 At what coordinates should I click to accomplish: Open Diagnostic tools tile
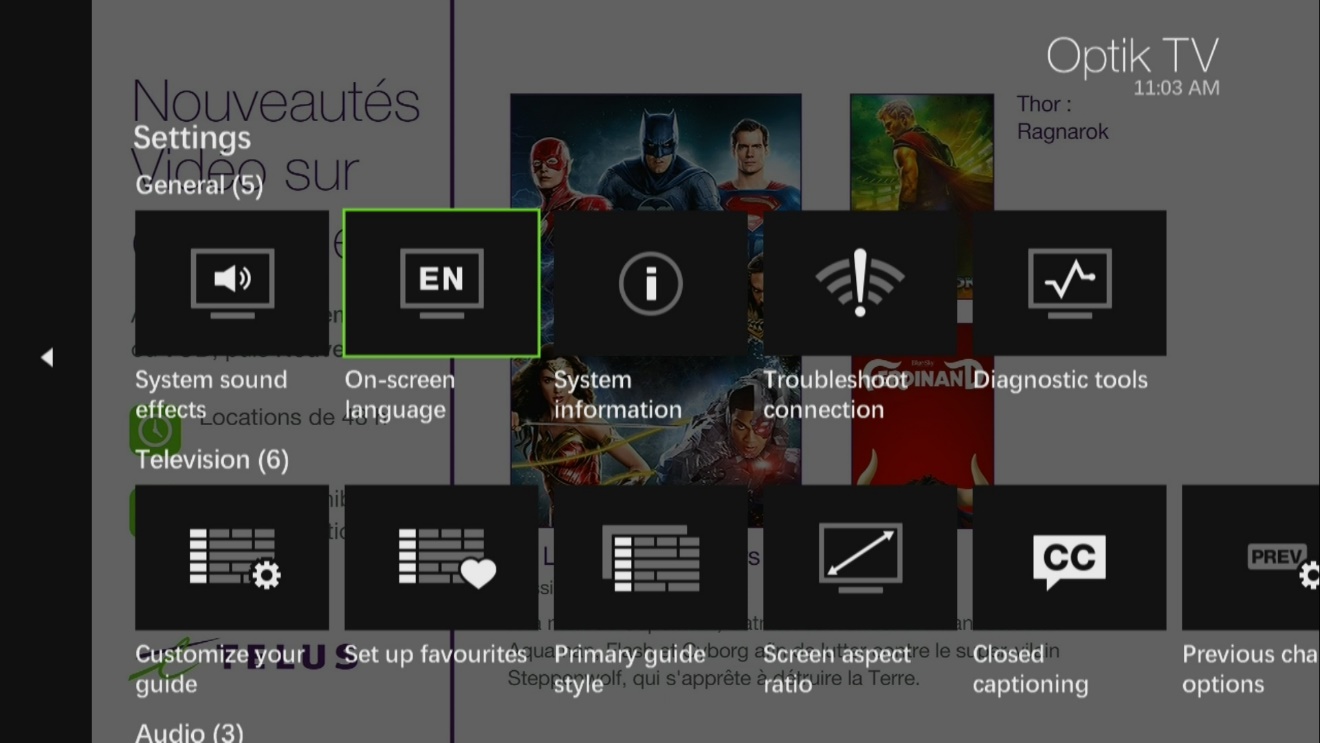pyautogui.click(x=1069, y=283)
